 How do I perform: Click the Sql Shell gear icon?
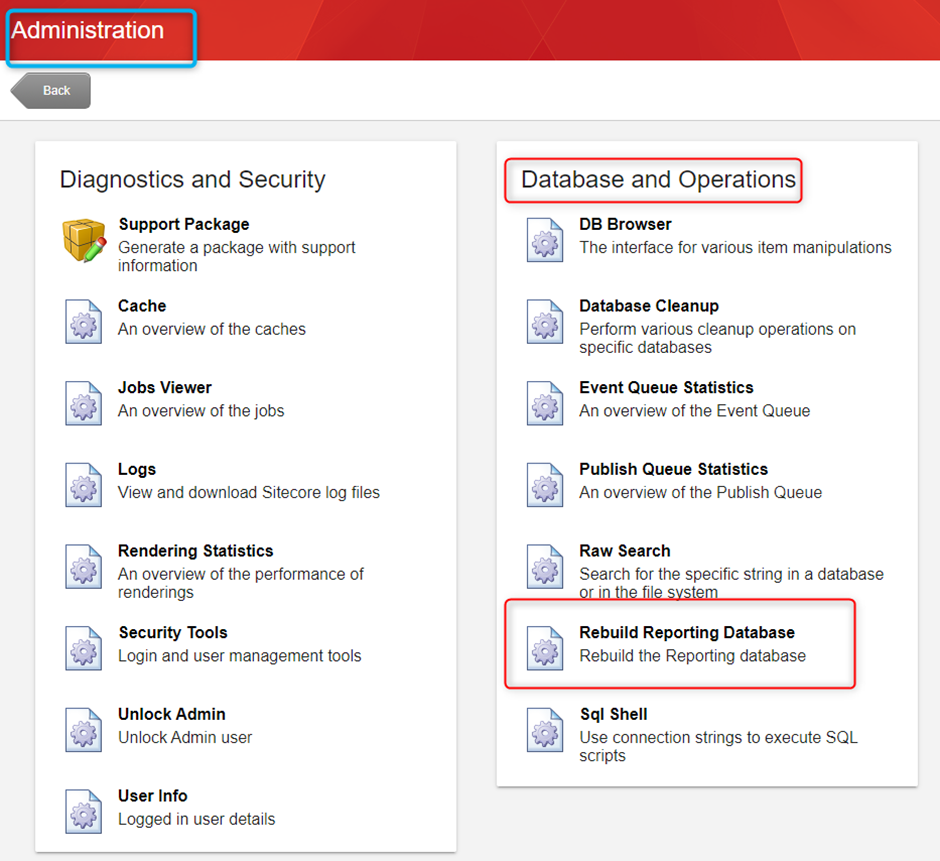coord(545,730)
